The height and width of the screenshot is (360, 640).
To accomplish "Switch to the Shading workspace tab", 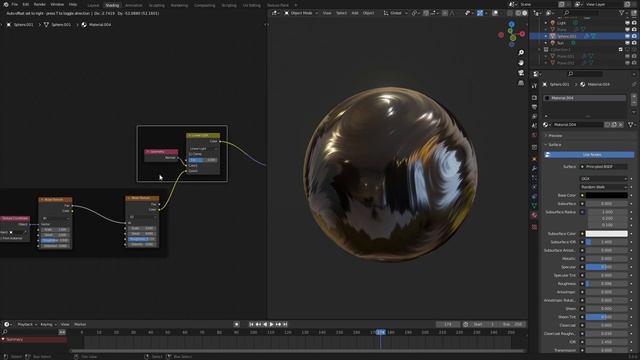I will tap(112, 5).
